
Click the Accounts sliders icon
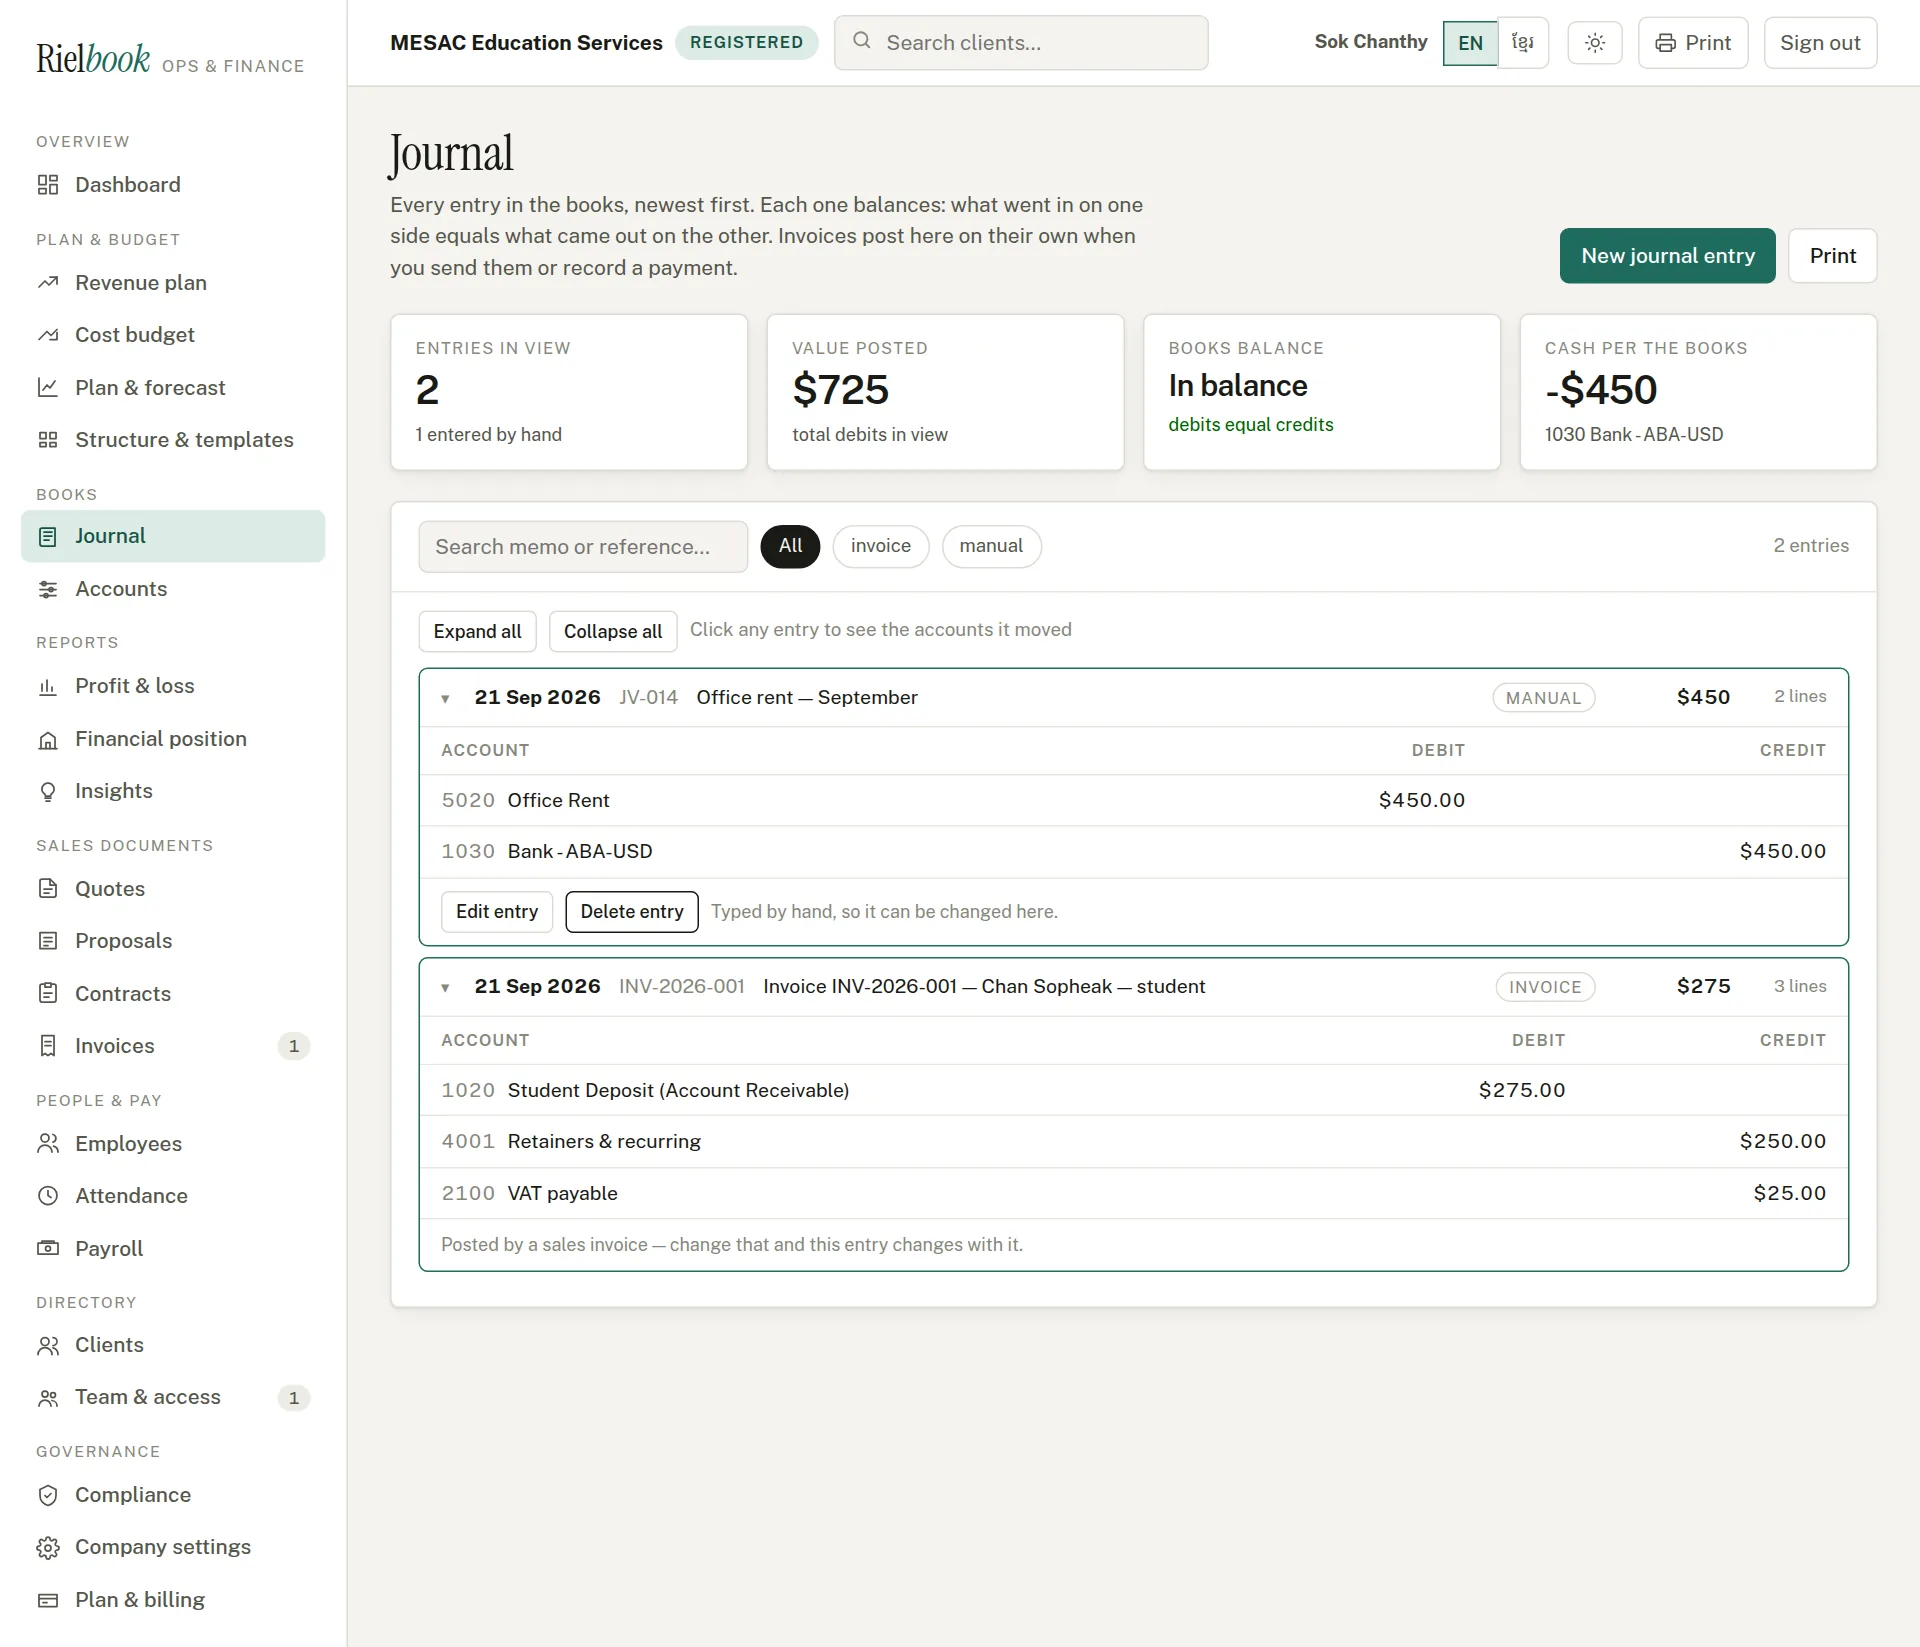(48, 589)
